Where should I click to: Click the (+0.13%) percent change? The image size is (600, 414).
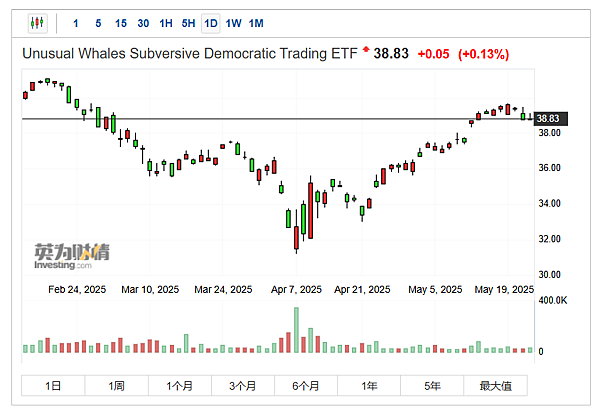pos(484,54)
